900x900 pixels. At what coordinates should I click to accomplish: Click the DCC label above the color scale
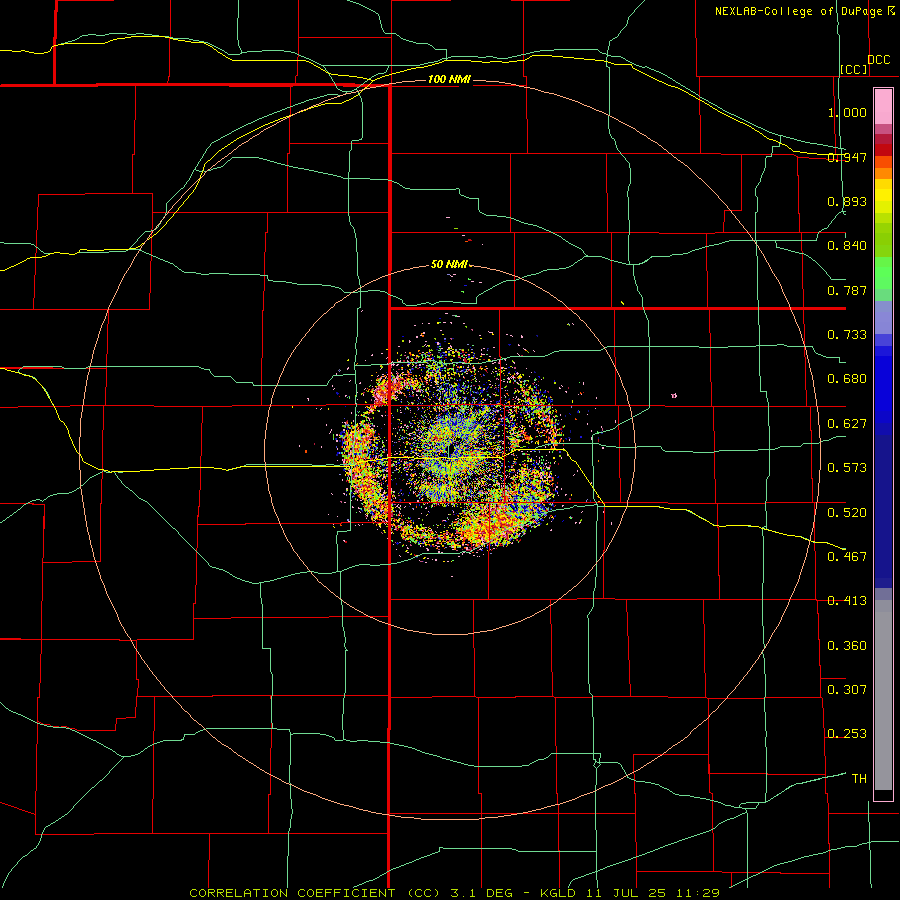pyautogui.click(x=878, y=60)
